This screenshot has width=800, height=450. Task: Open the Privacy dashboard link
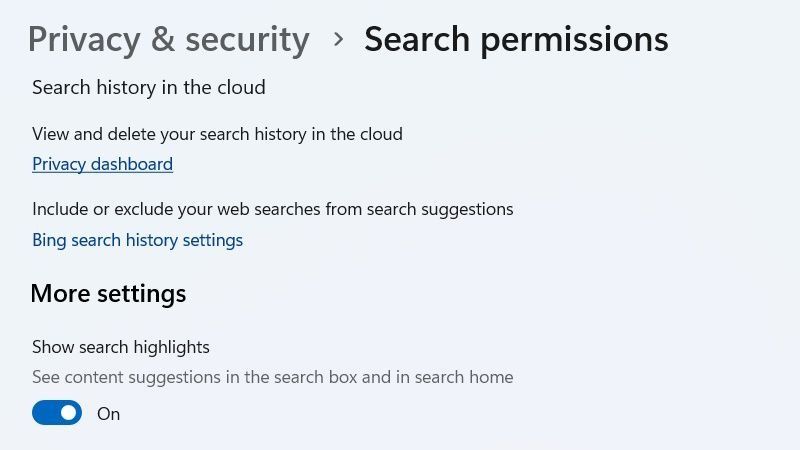tap(102, 164)
